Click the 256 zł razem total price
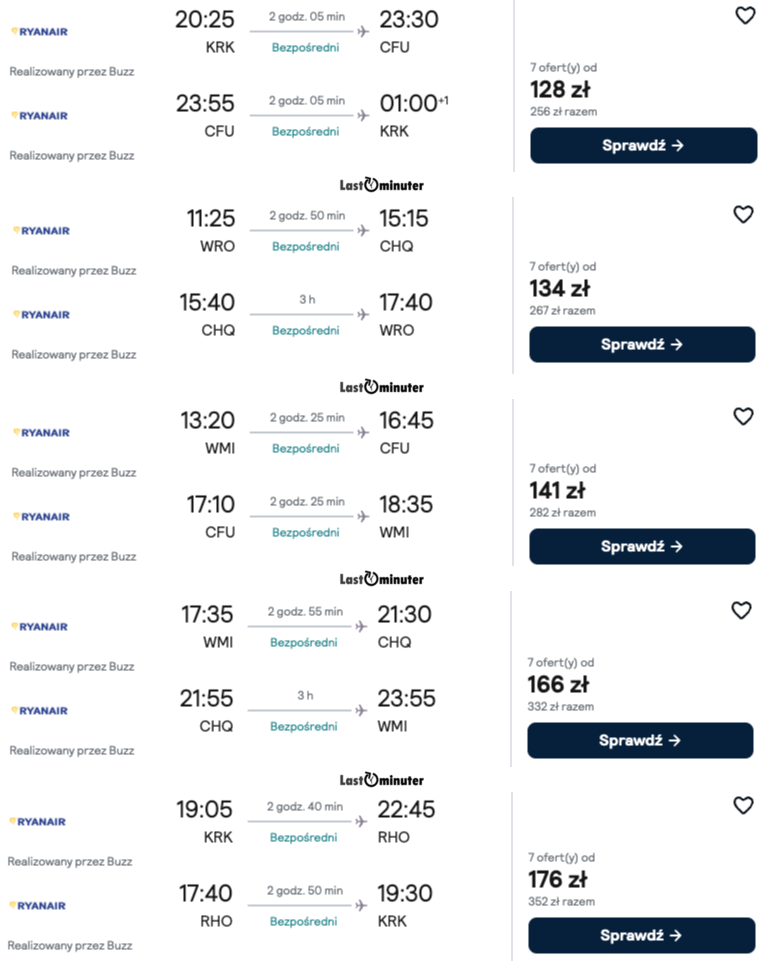 tap(563, 112)
